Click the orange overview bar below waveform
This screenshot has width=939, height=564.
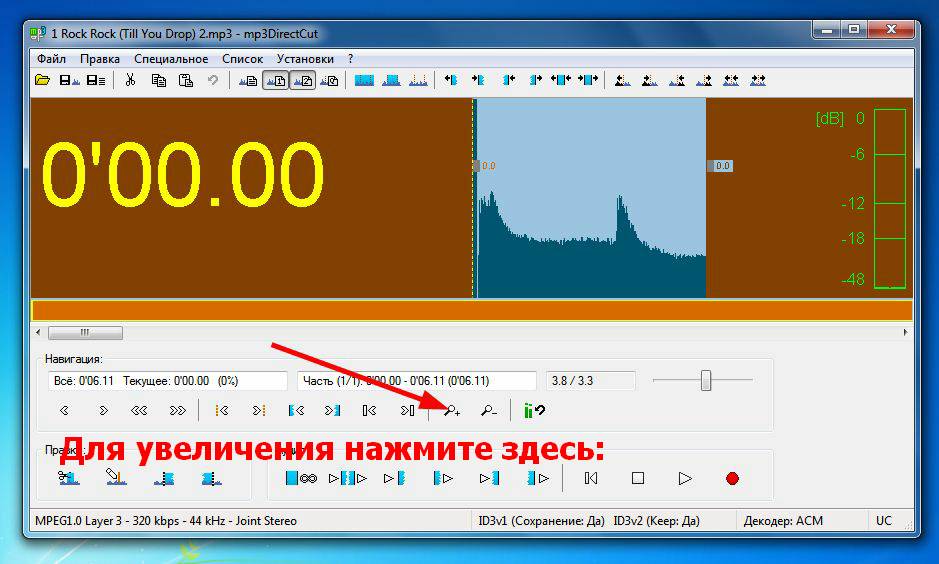tap(472, 311)
